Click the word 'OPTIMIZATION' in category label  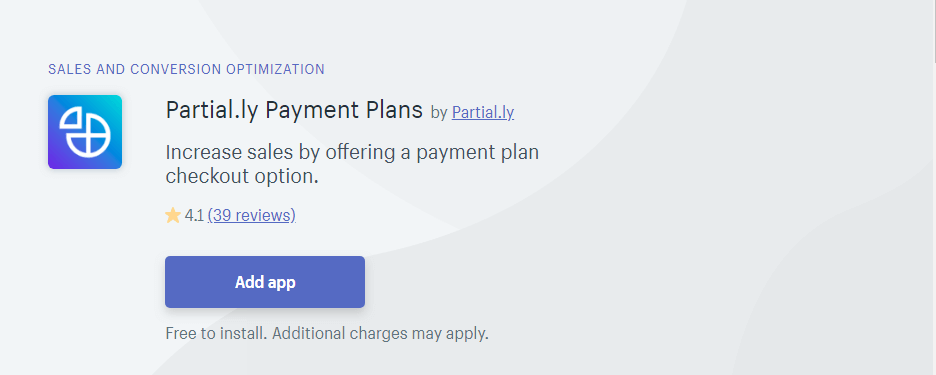click(275, 69)
